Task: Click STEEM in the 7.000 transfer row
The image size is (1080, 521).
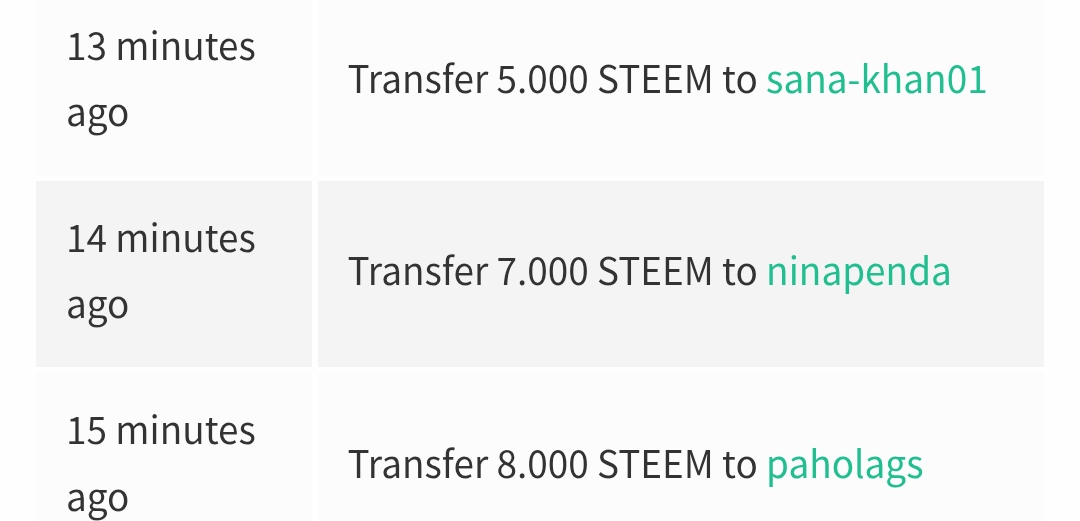Action: tap(655, 271)
